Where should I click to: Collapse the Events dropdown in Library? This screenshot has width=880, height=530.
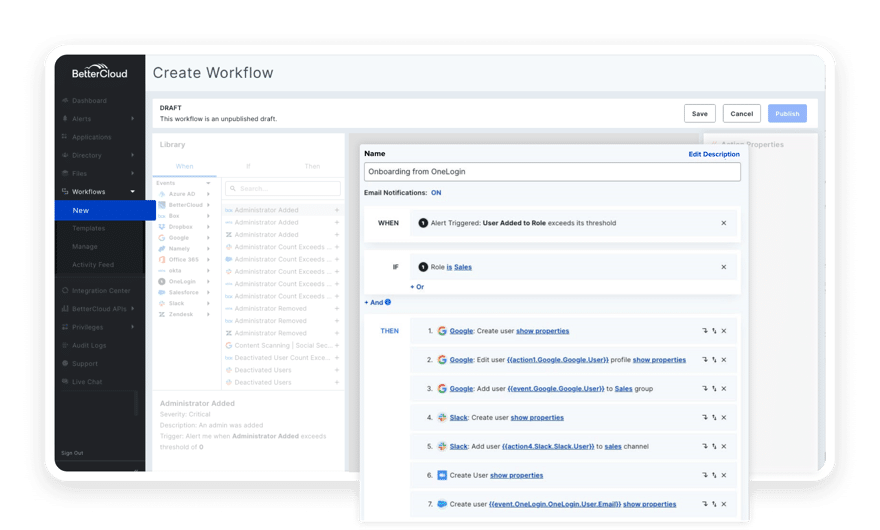pyautogui.click(x=208, y=184)
